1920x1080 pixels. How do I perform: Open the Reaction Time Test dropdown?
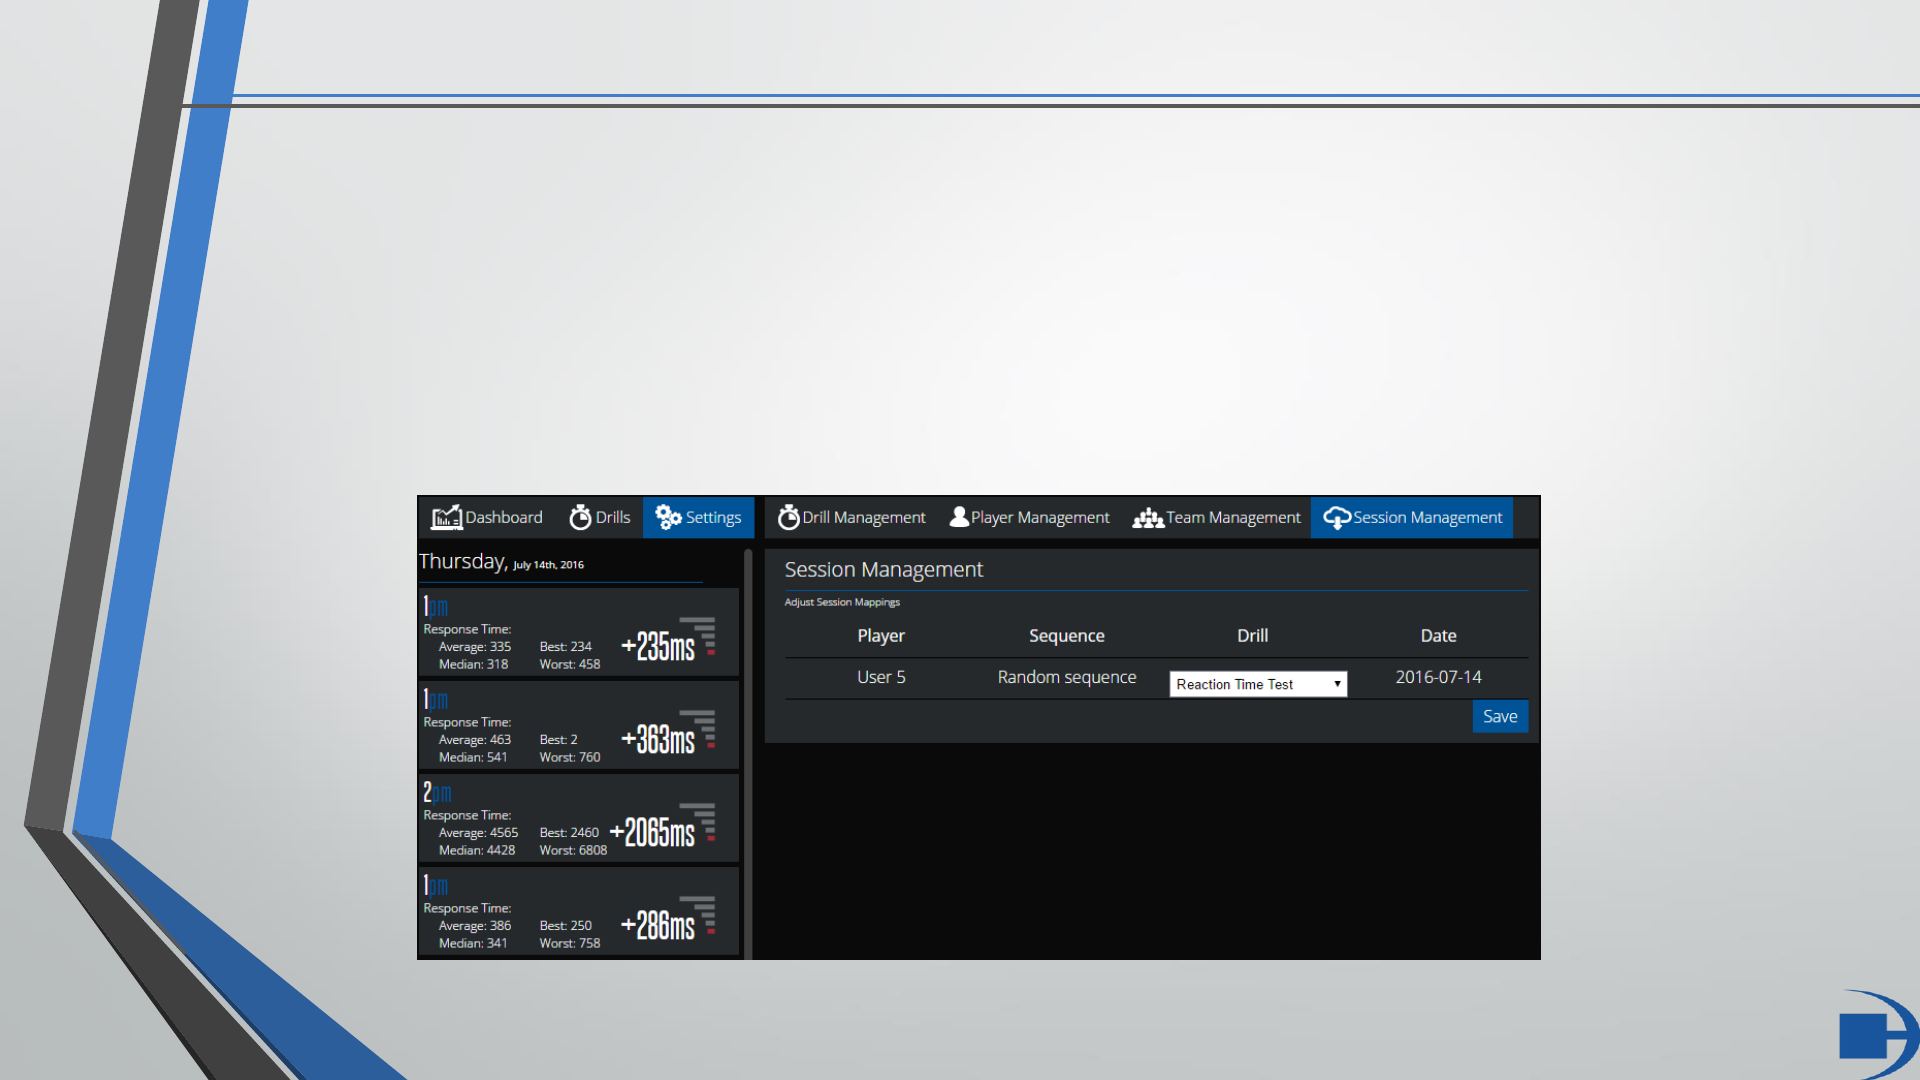point(1257,684)
